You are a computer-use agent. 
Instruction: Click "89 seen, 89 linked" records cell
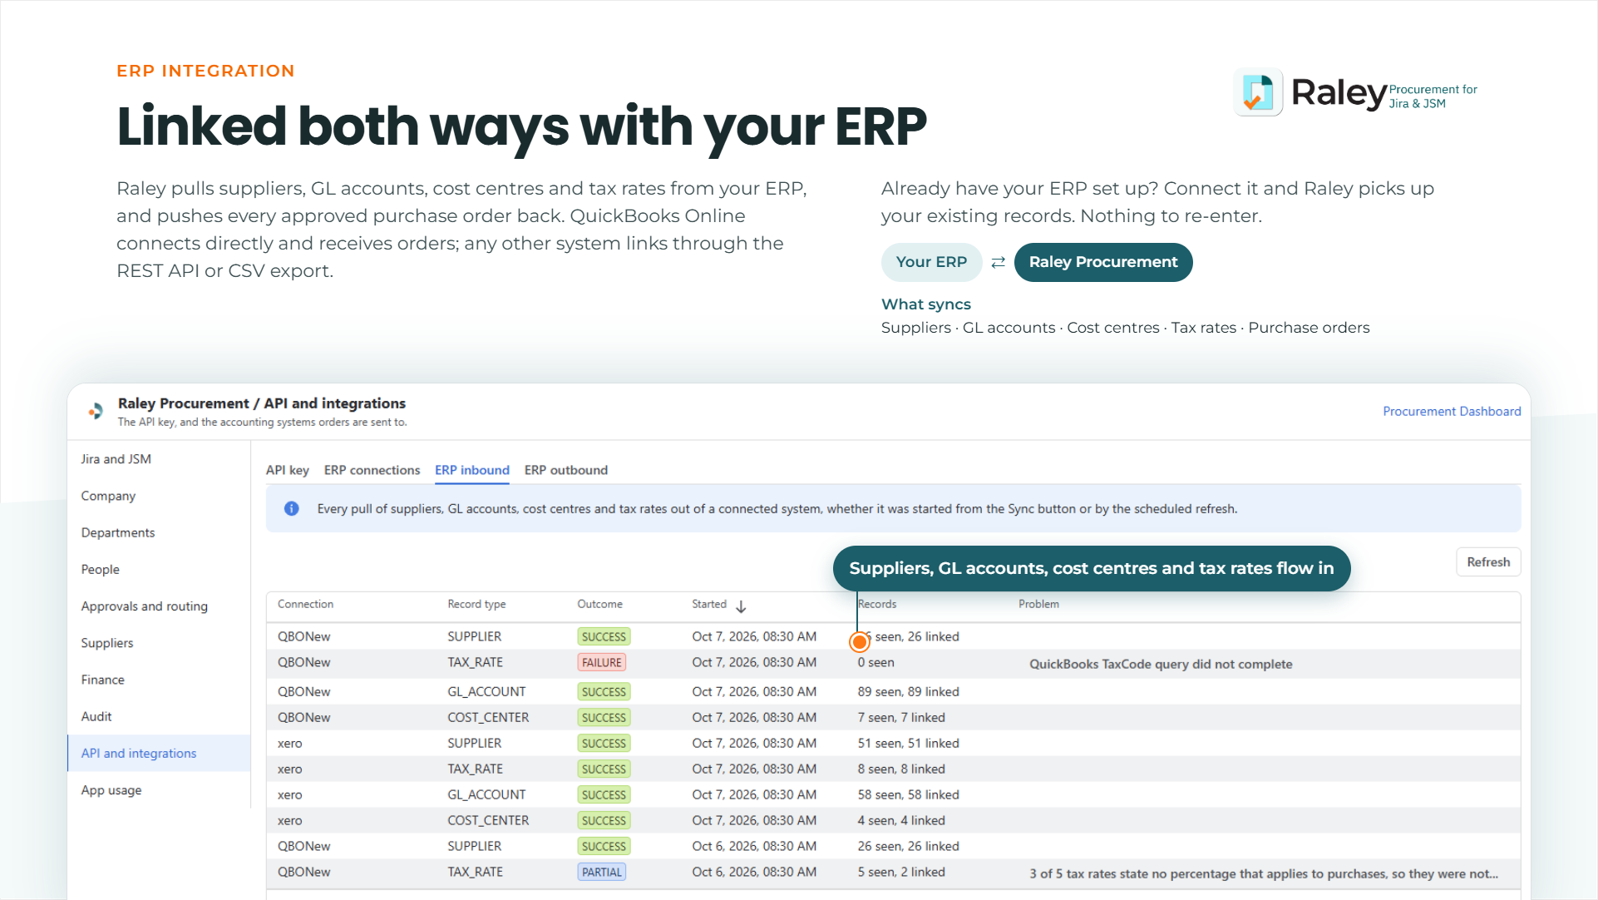click(x=908, y=692)
